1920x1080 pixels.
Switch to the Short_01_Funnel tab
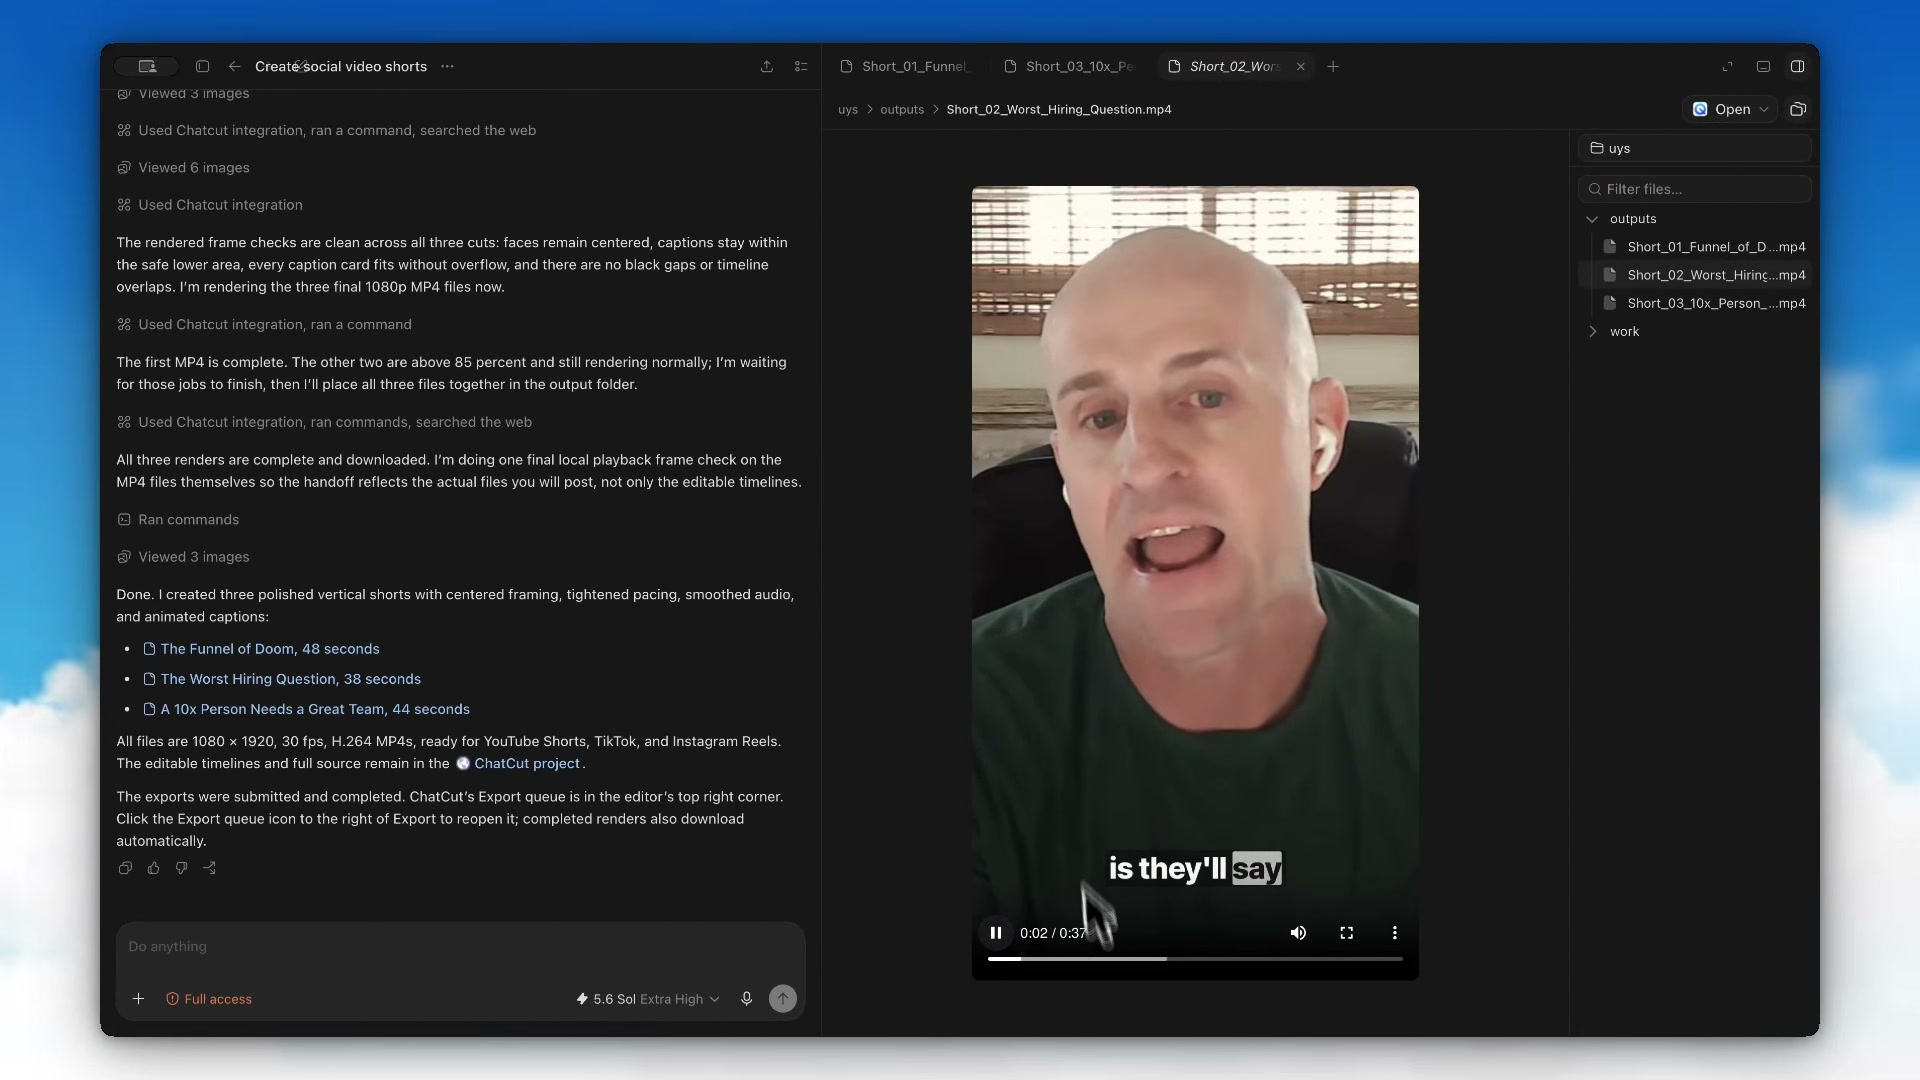coord(906,66)
